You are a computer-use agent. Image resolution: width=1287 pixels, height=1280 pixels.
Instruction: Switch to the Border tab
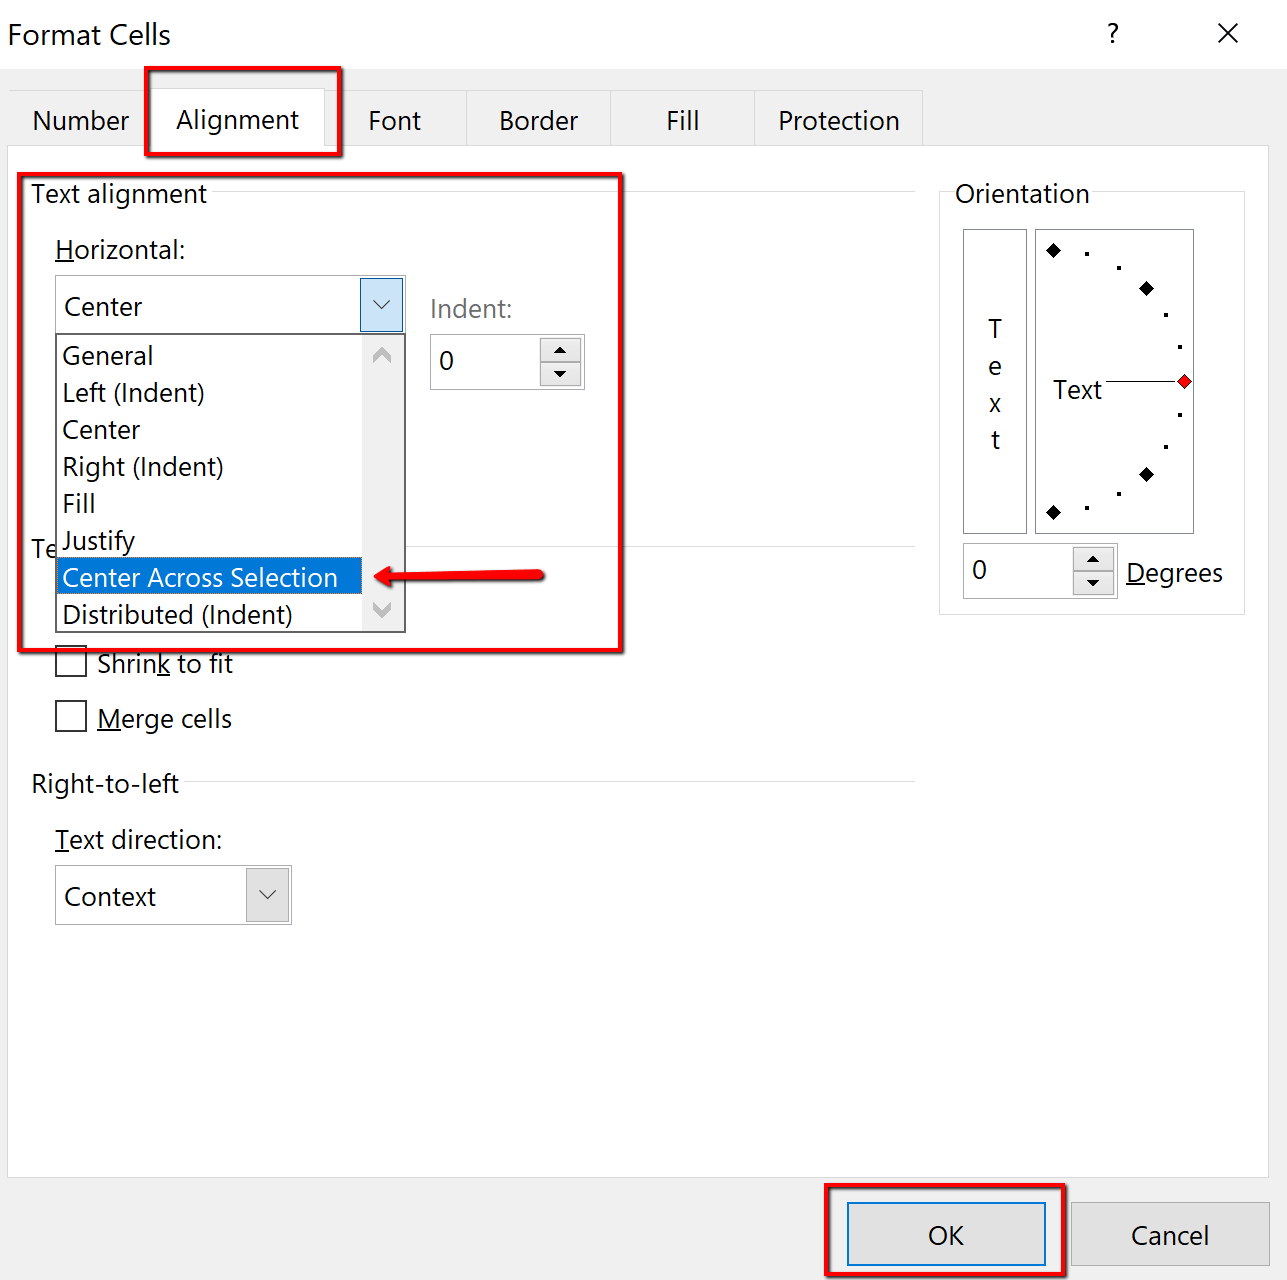tap(538, 120)
